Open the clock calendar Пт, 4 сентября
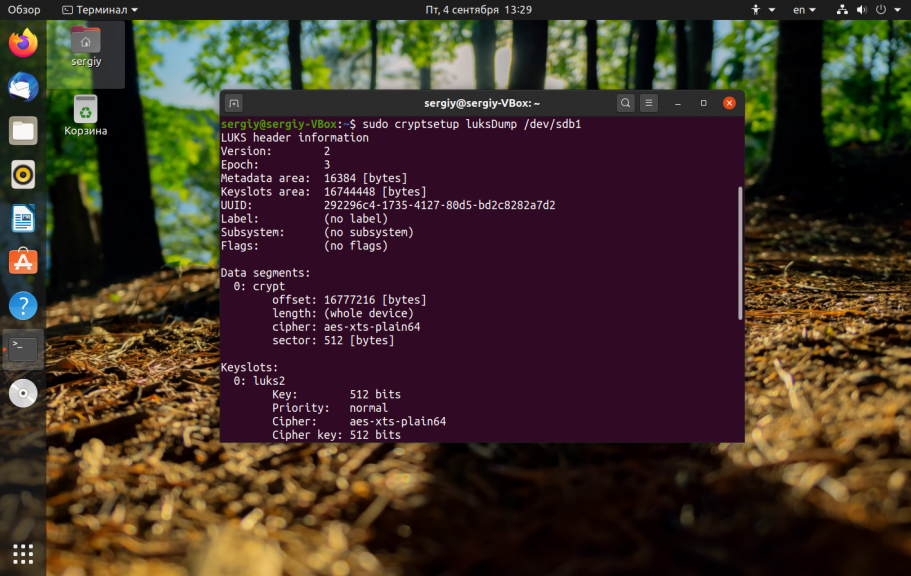This screenshot has width=911, height=576. 478,10
